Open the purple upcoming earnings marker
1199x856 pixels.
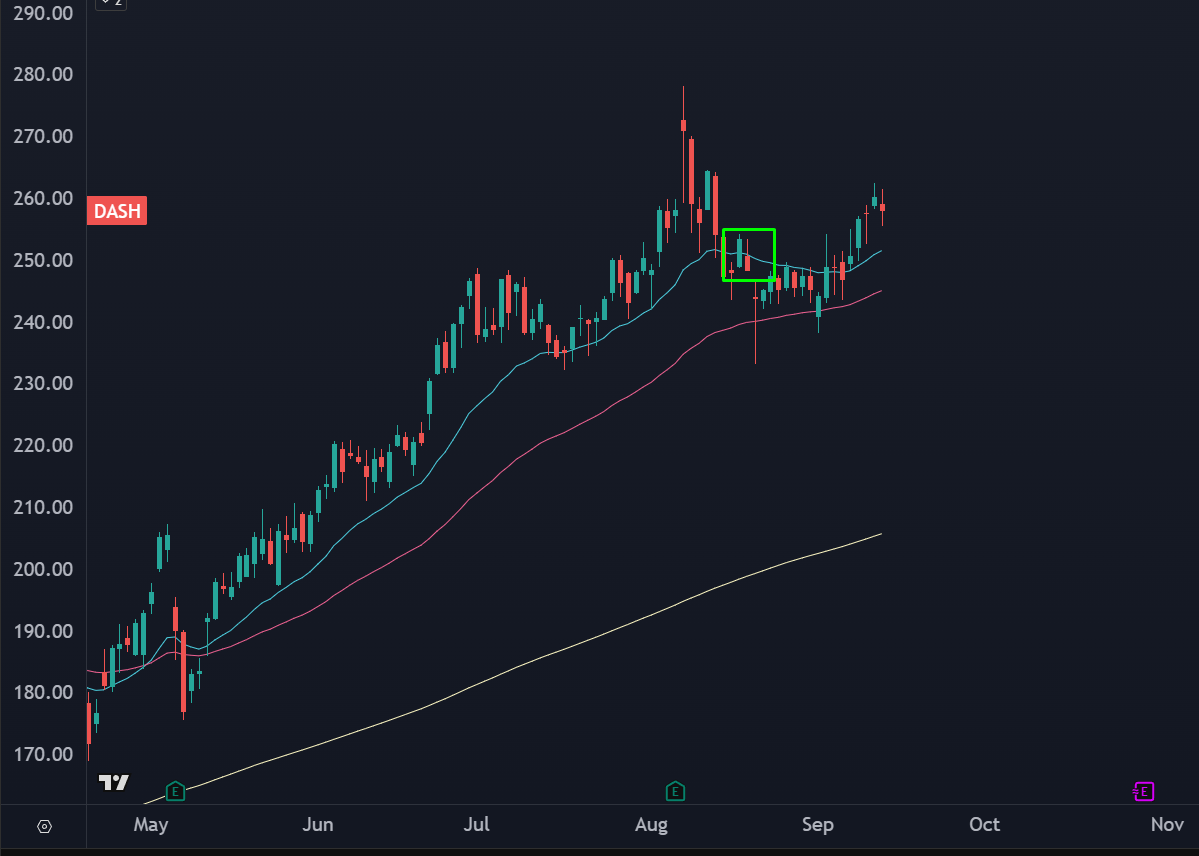(1143, 791)
